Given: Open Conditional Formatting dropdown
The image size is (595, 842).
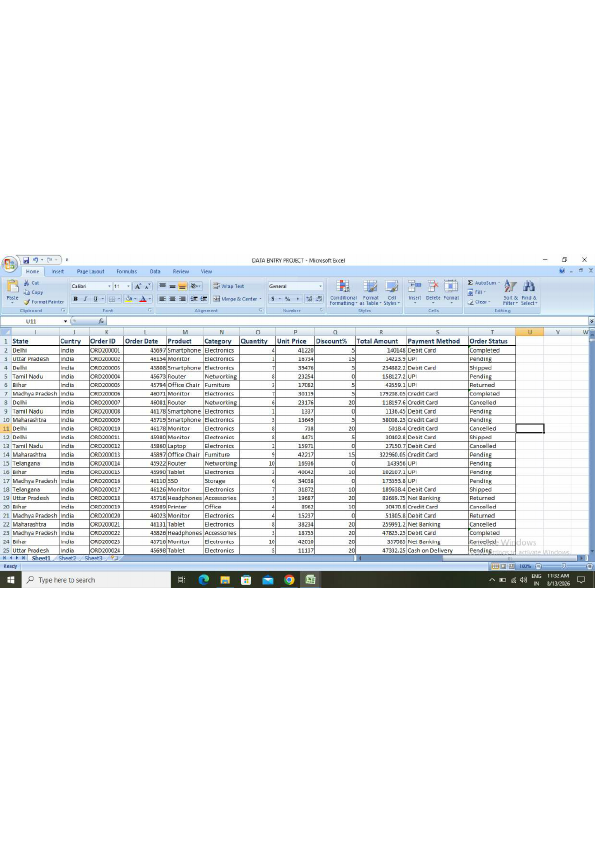Looking at the screenshot, I should (343, 292).
